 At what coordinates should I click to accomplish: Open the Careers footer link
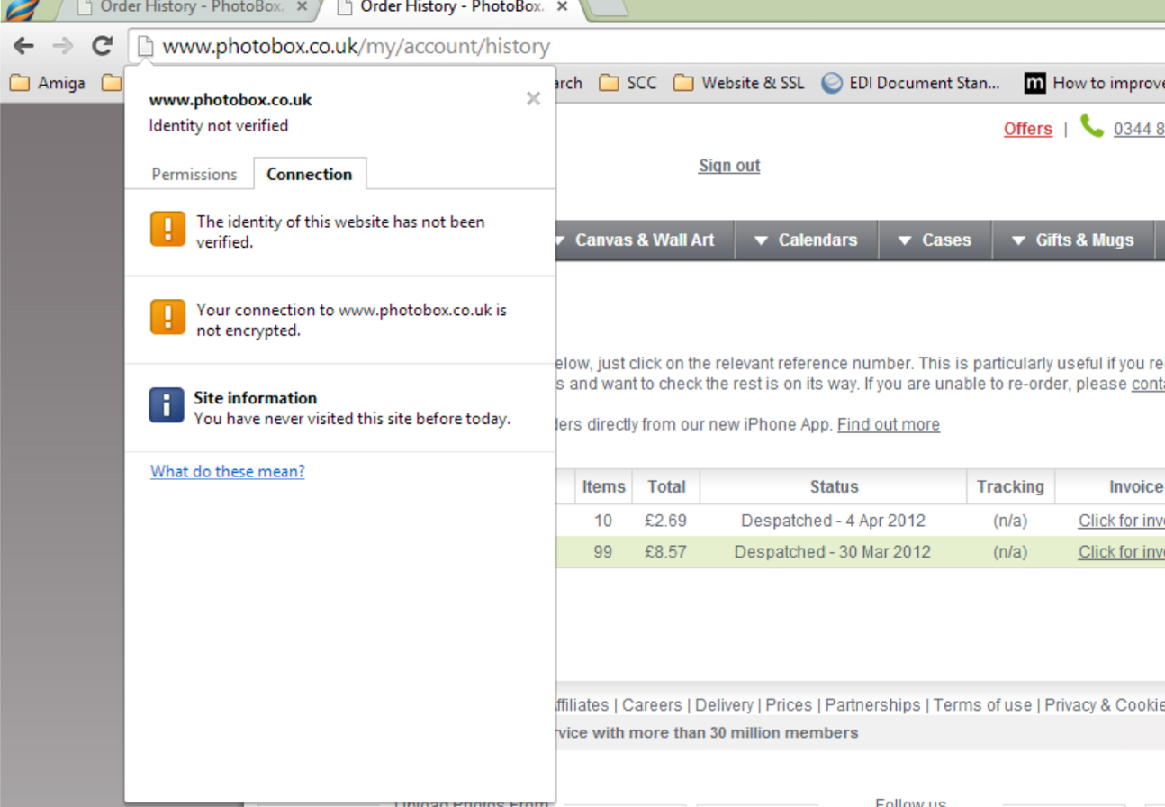[x=652, y=705]
